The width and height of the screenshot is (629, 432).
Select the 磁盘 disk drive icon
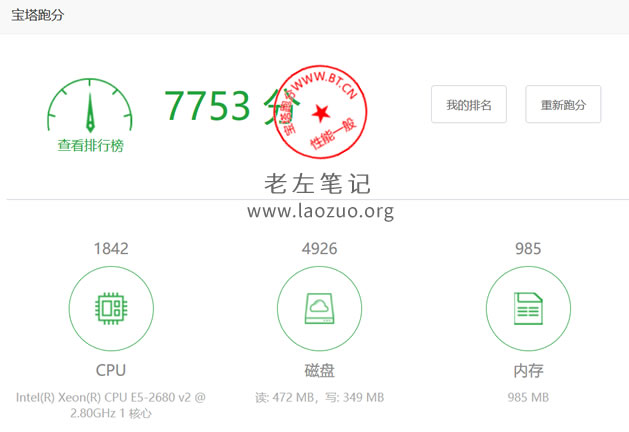pyautogui.click(x=319, y=308)
